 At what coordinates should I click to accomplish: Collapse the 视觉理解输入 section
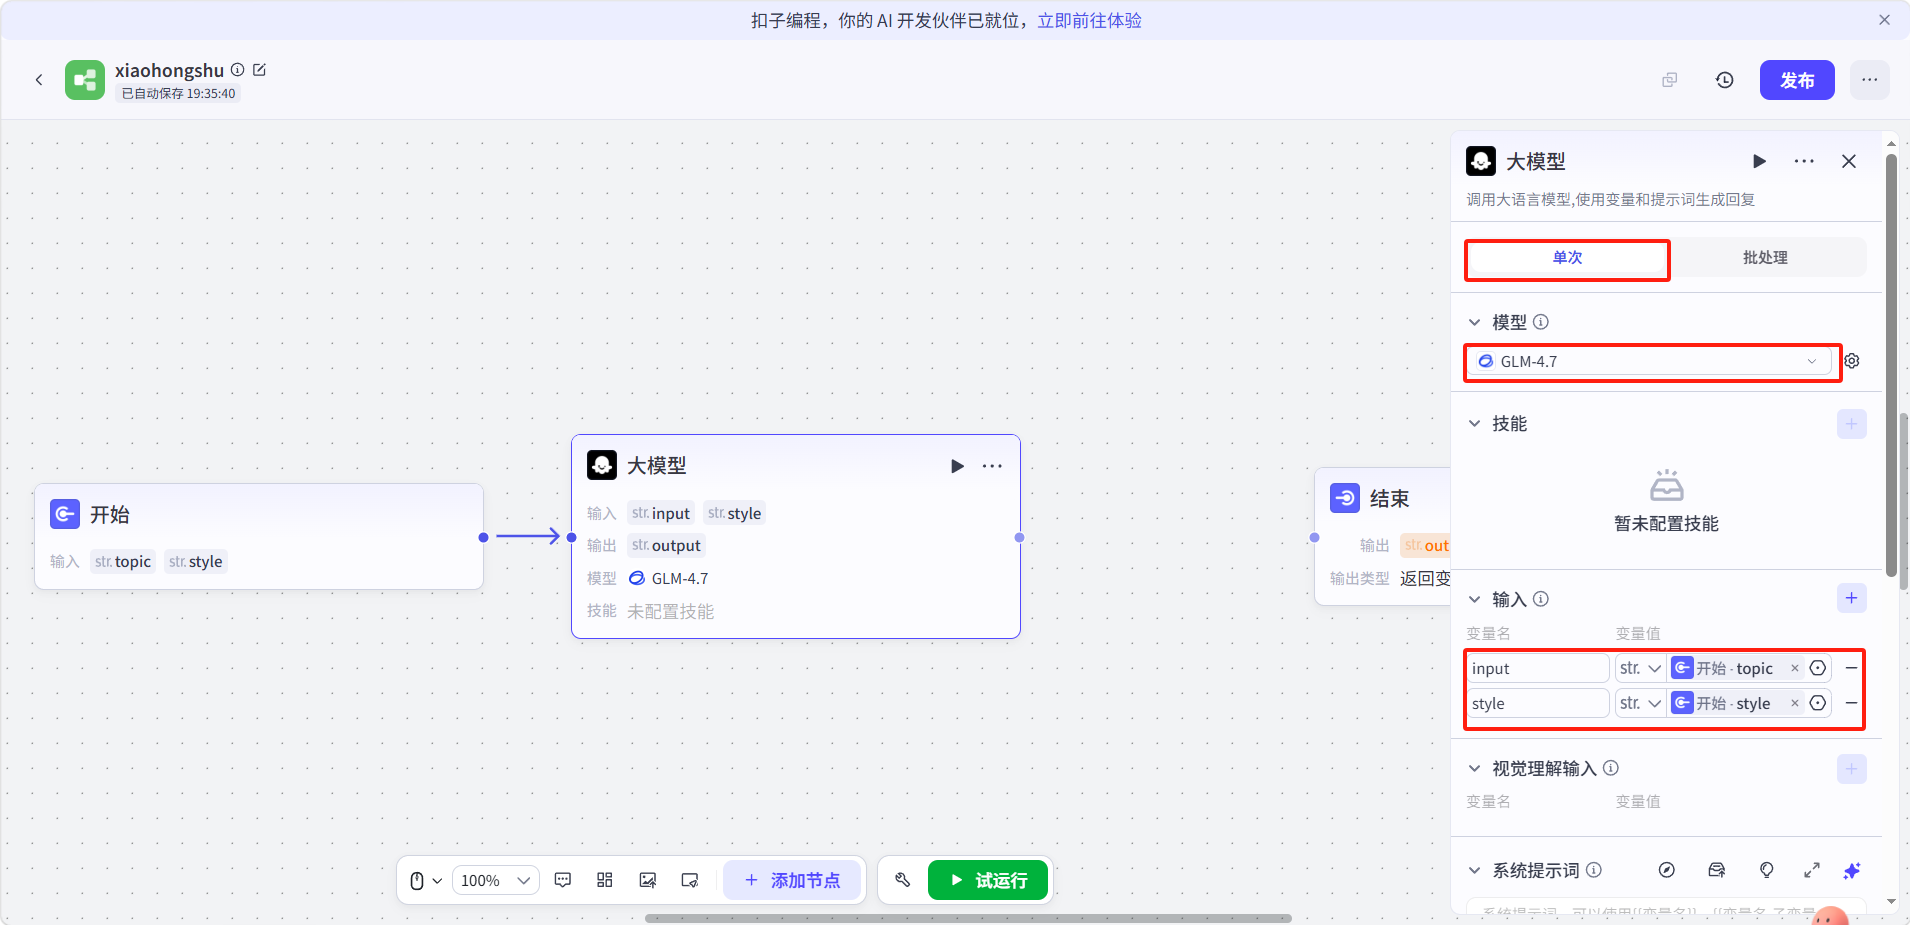coord(1474,768)
